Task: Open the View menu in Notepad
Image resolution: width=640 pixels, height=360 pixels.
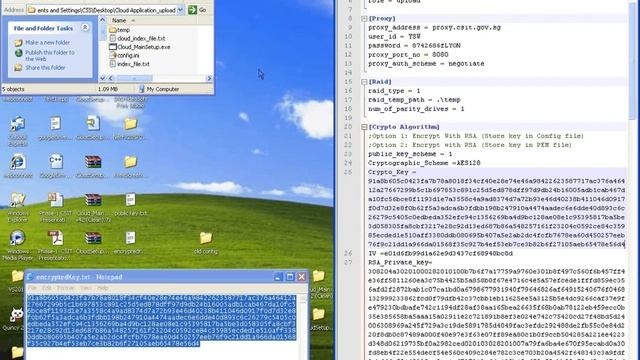Action: tap(86, 288)
